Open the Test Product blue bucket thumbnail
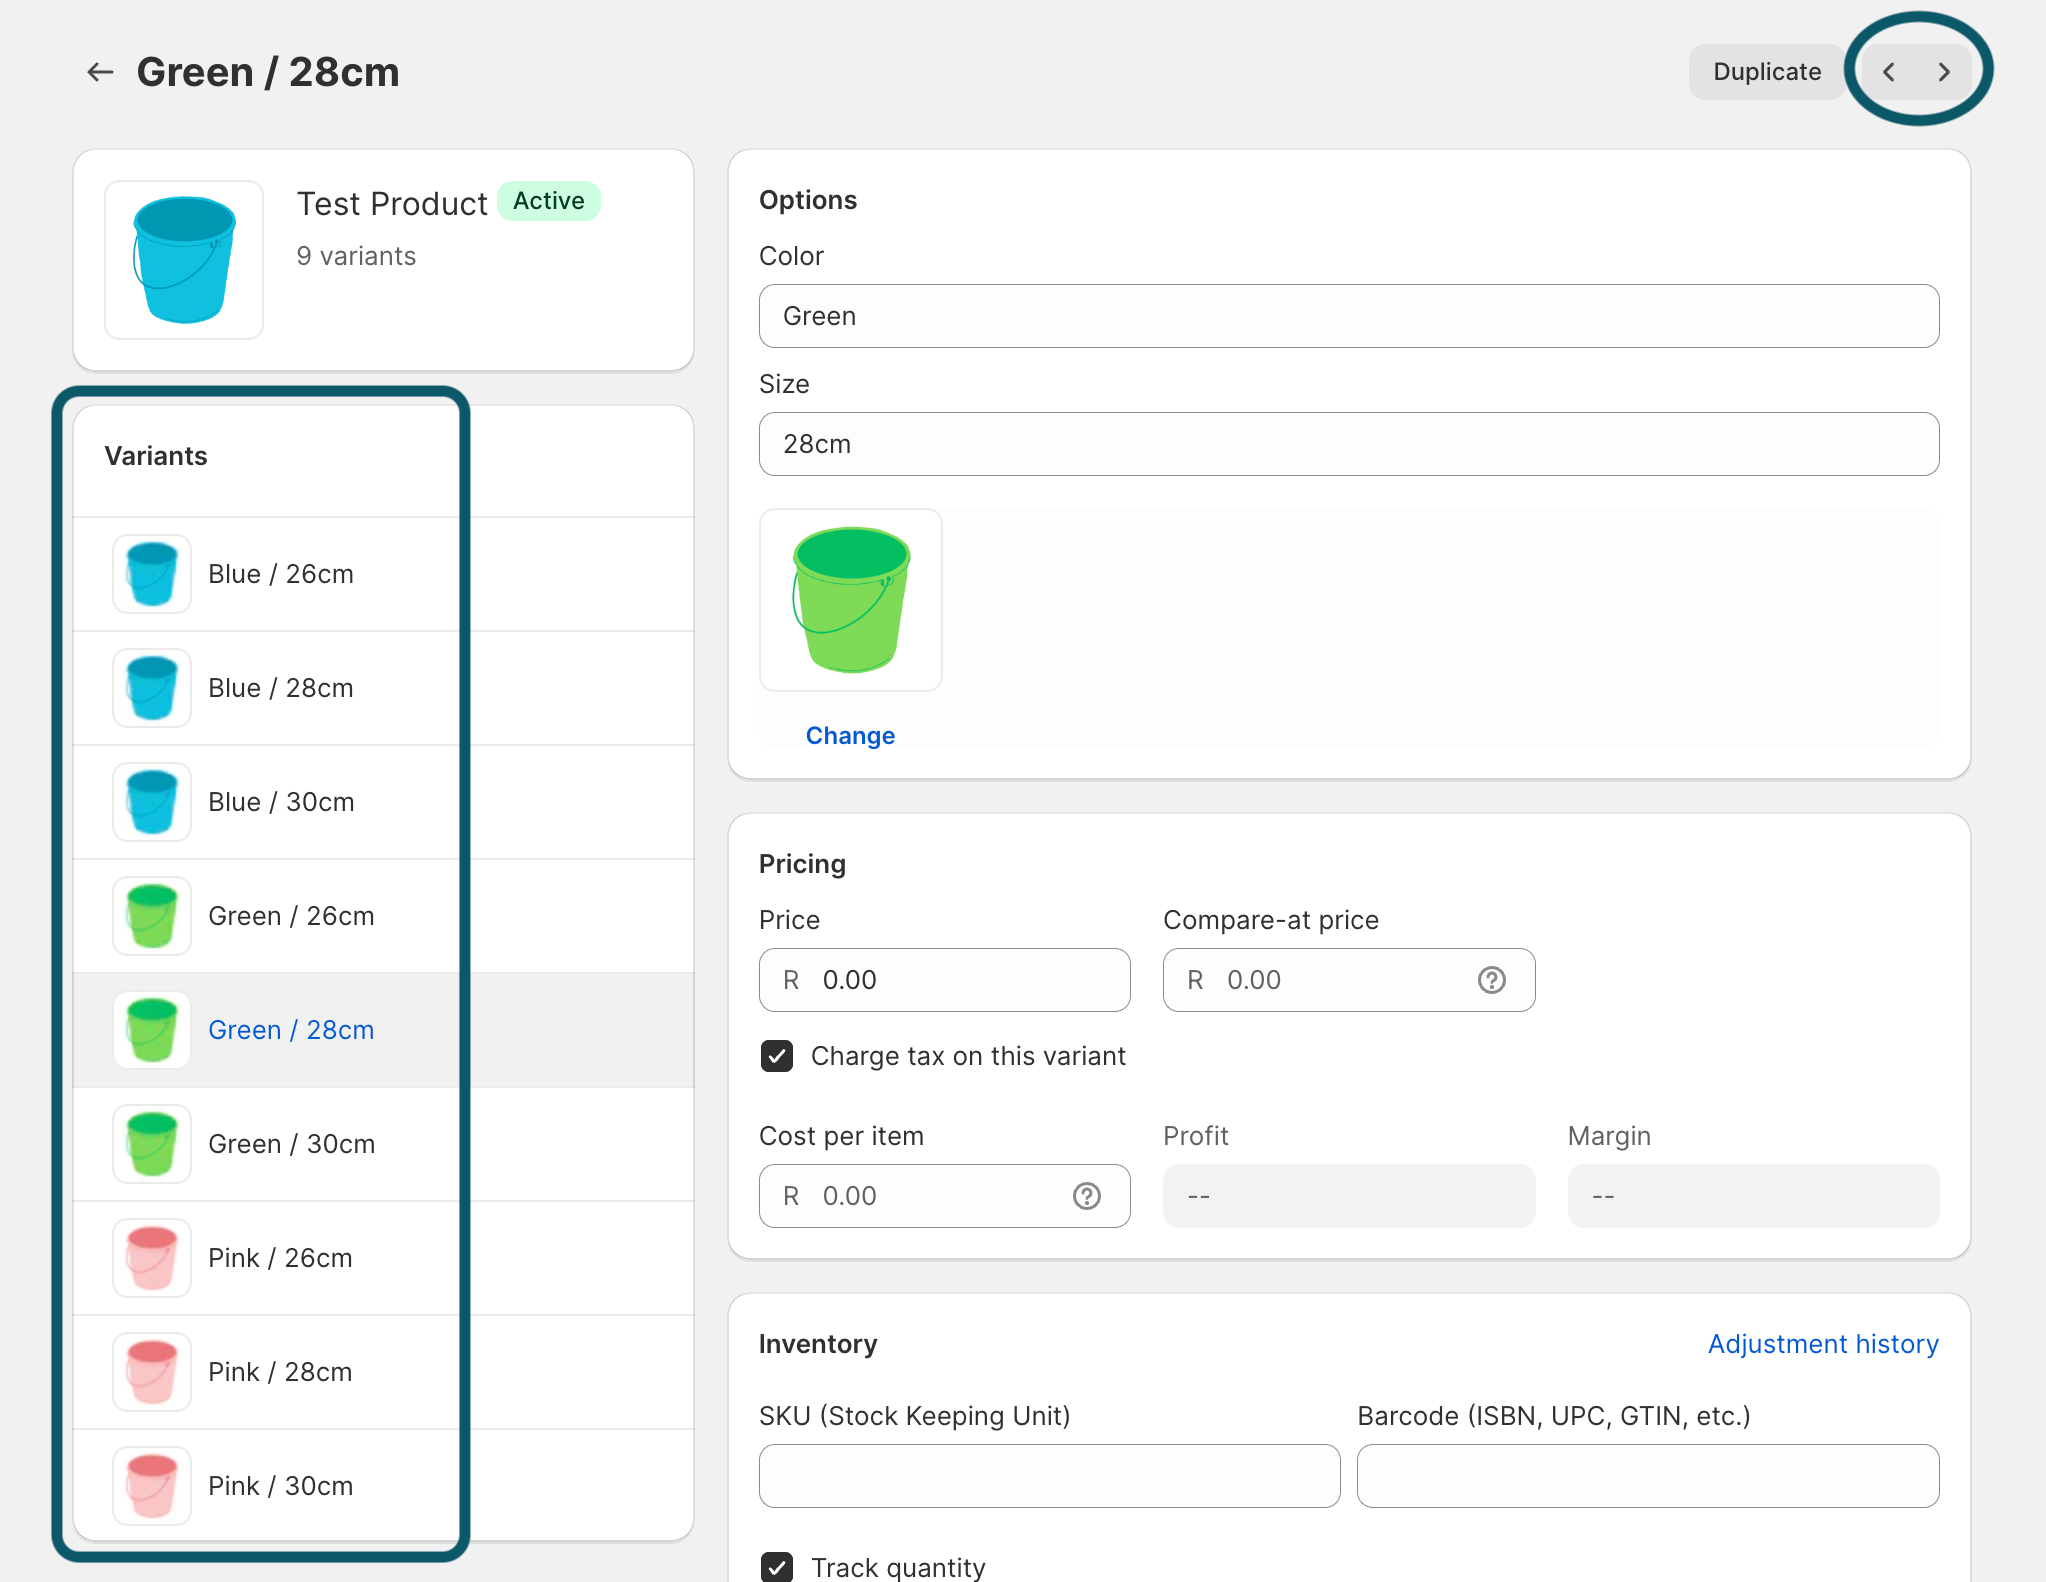 click(x=184, y=260)
